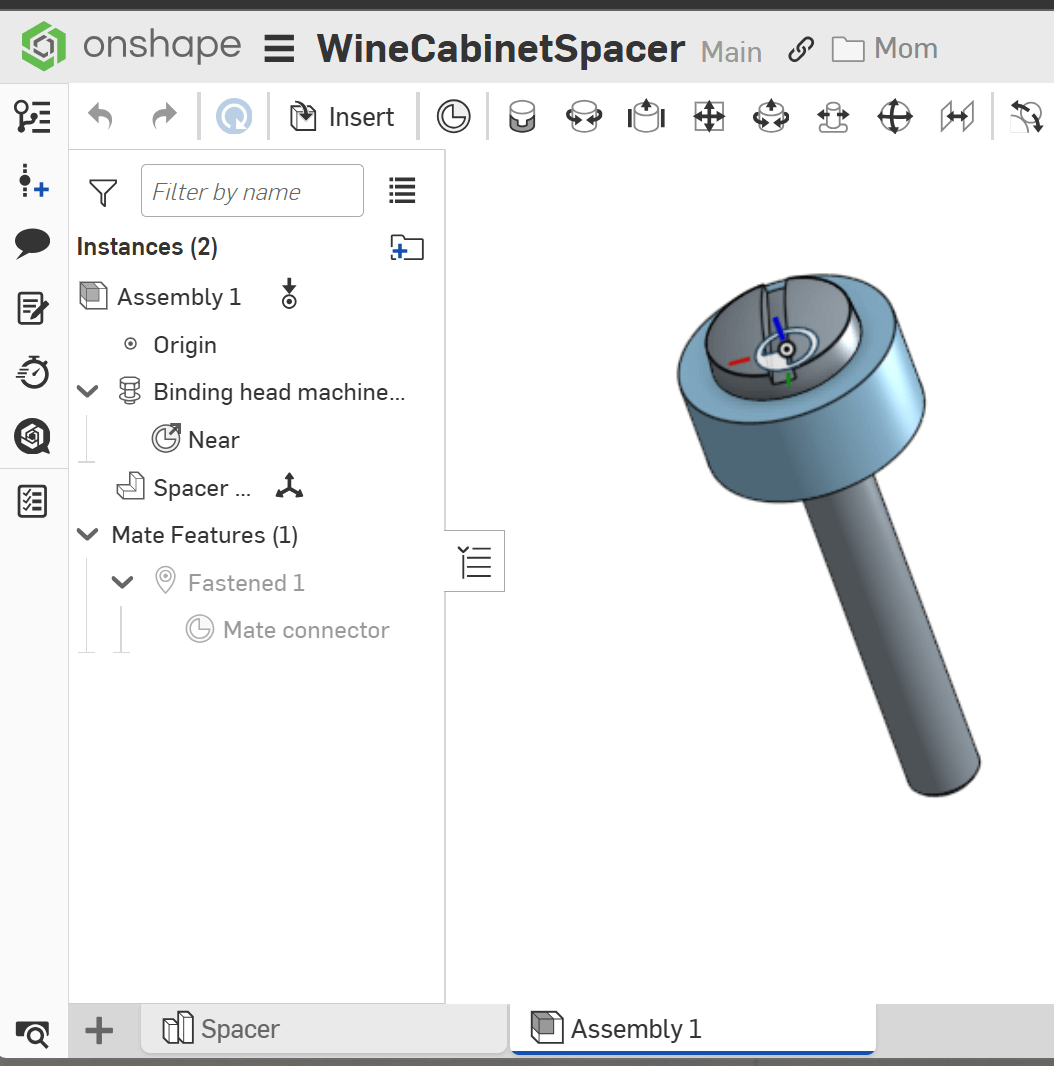
Task: Select the Slider mate tool
Action: [646, 116]
